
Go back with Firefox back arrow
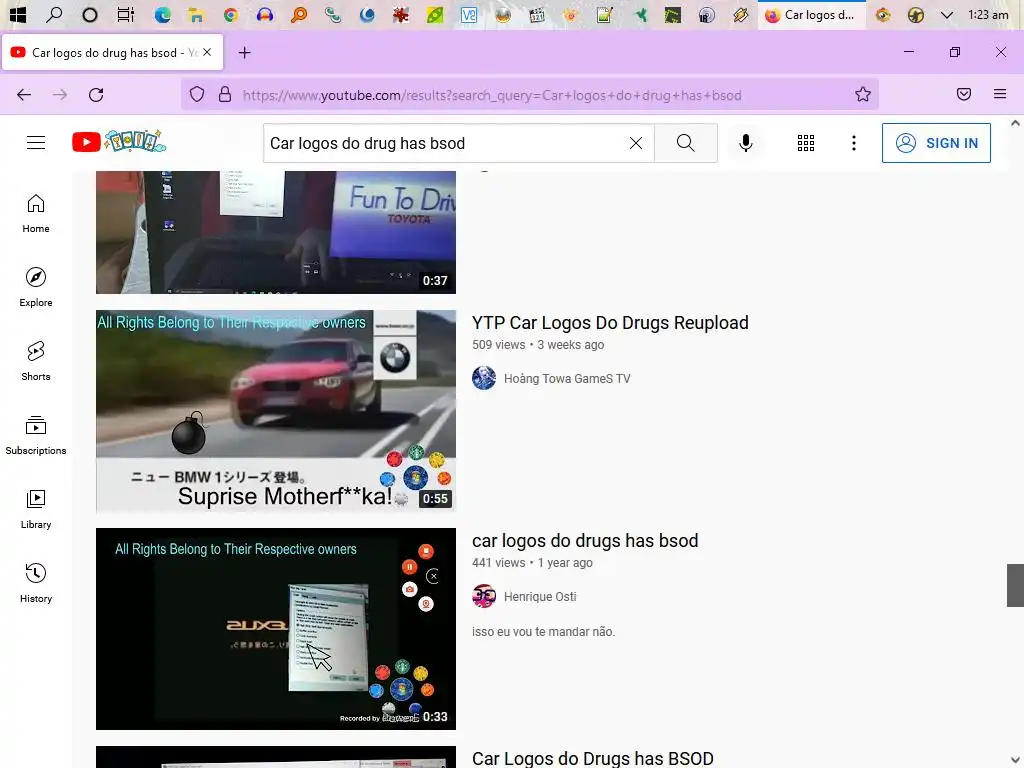click(24, 95)
